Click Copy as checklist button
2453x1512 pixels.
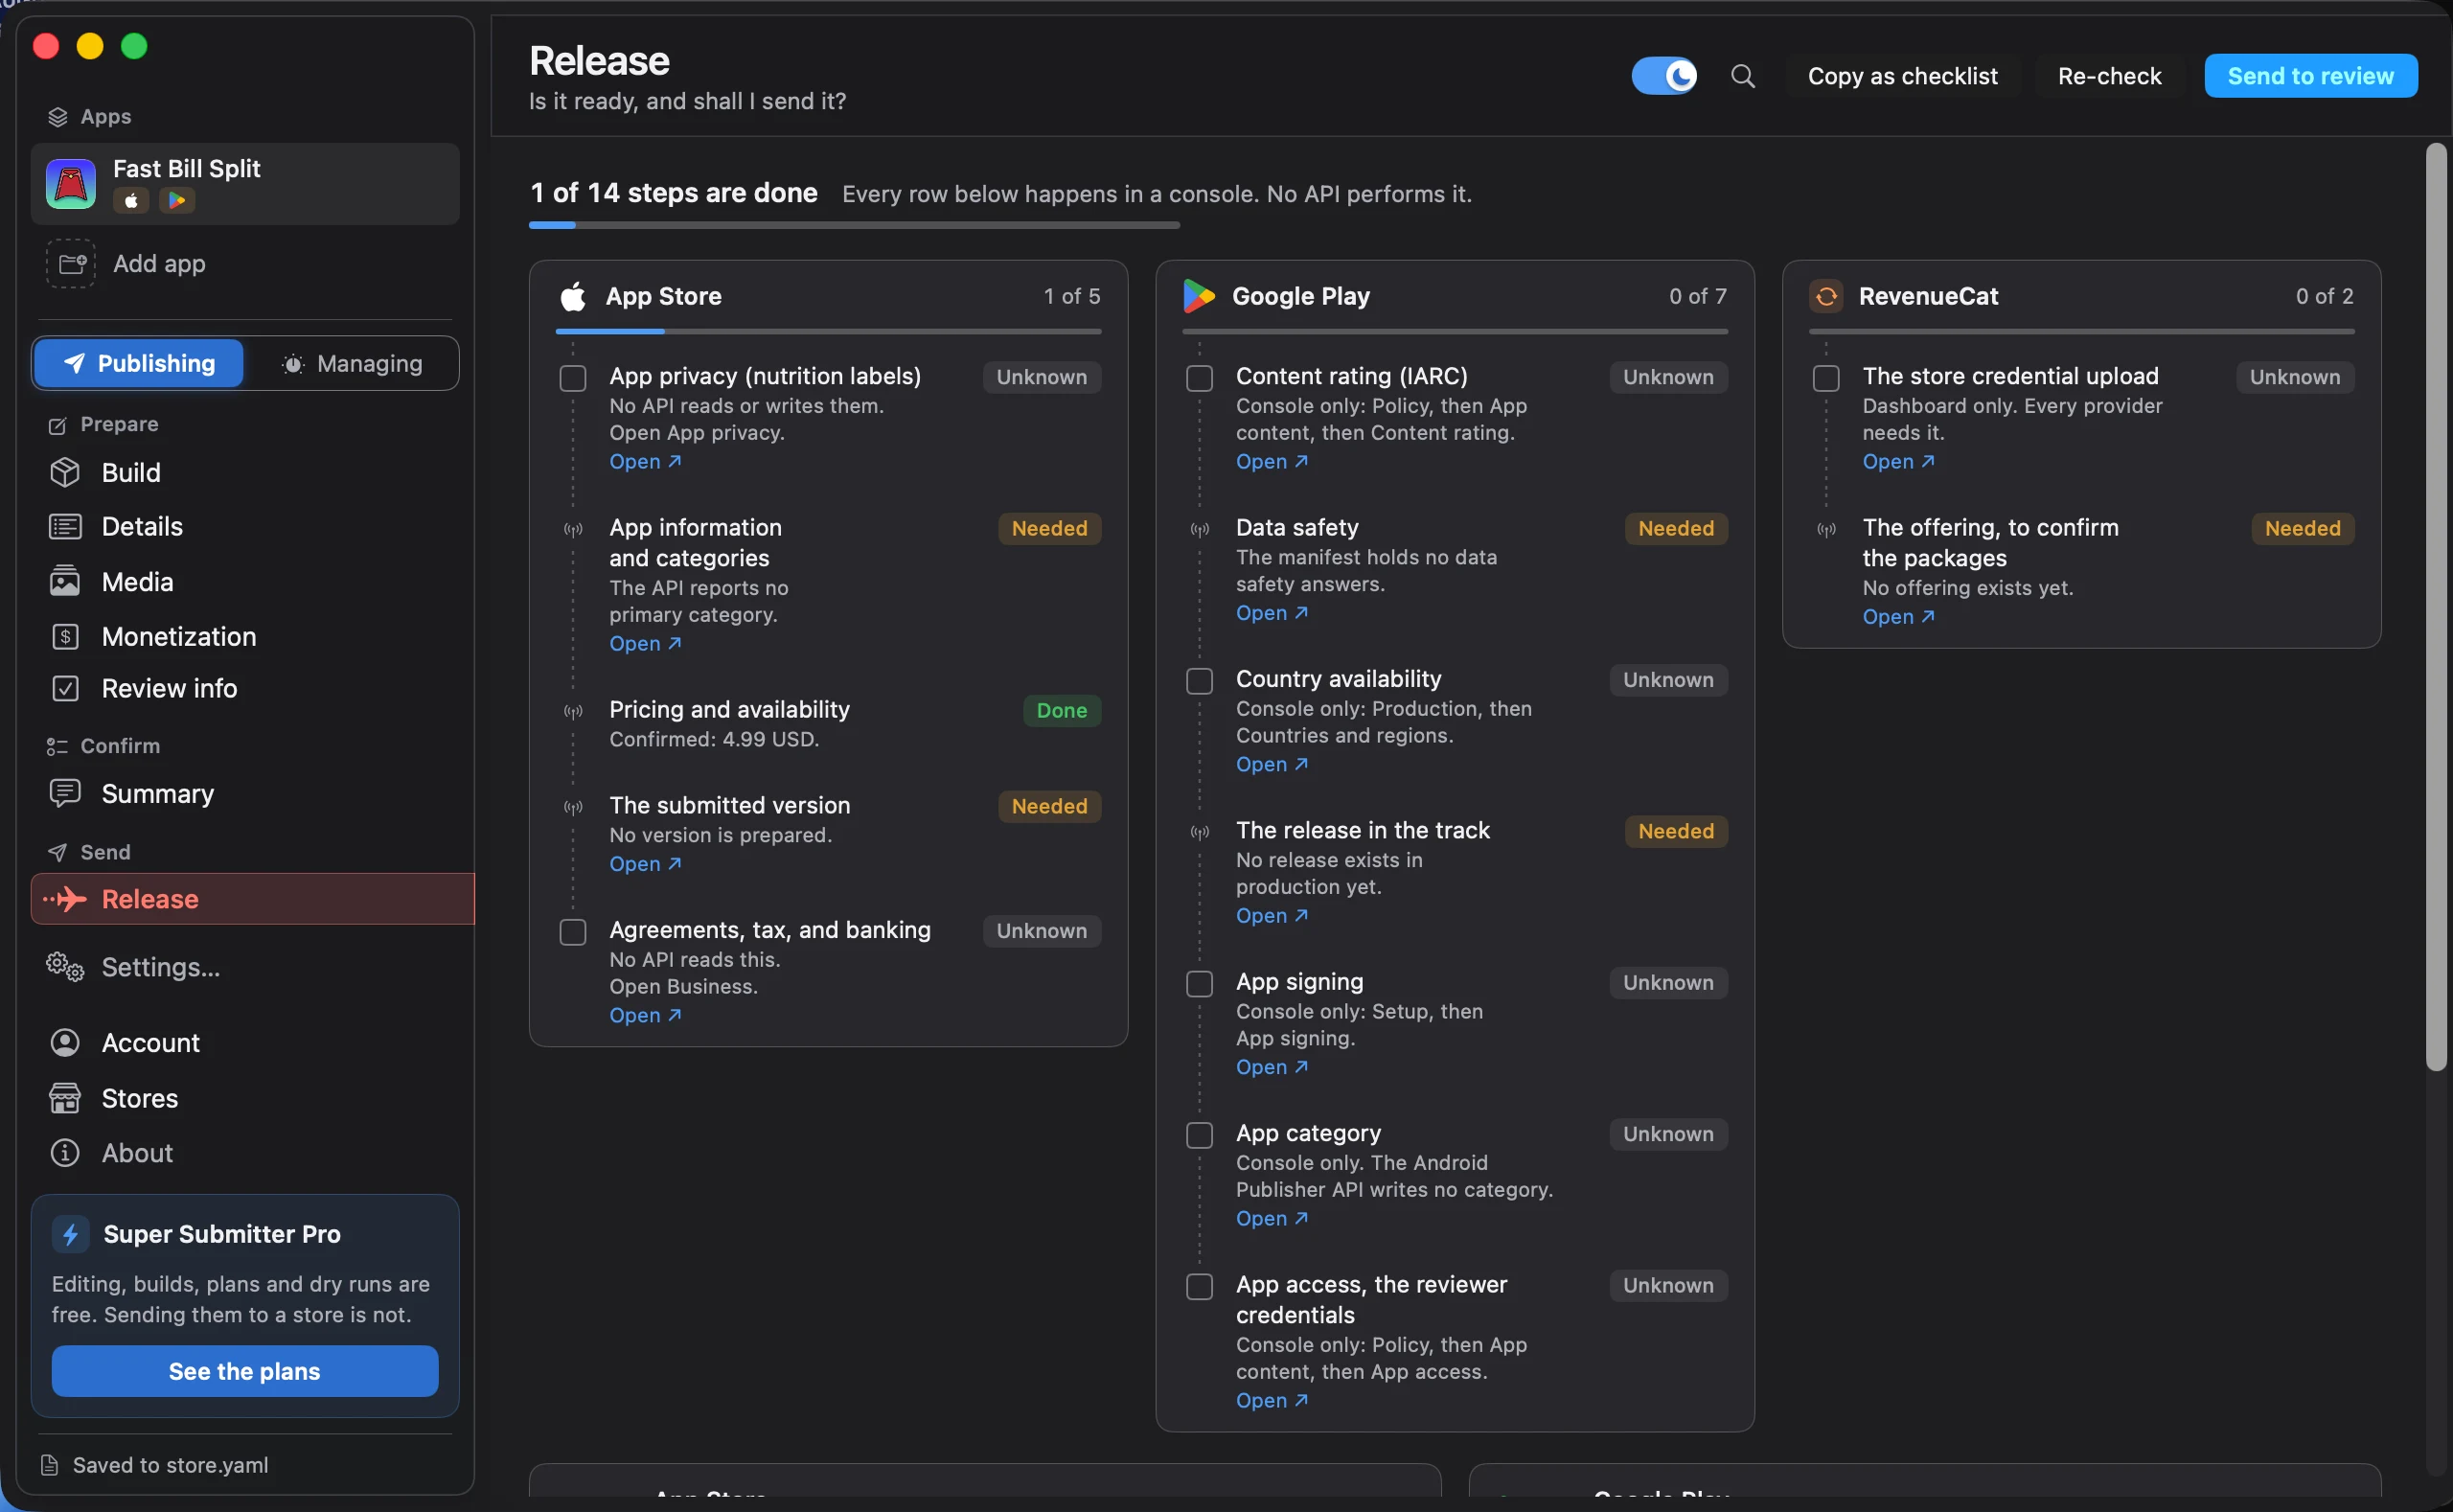1902,76
